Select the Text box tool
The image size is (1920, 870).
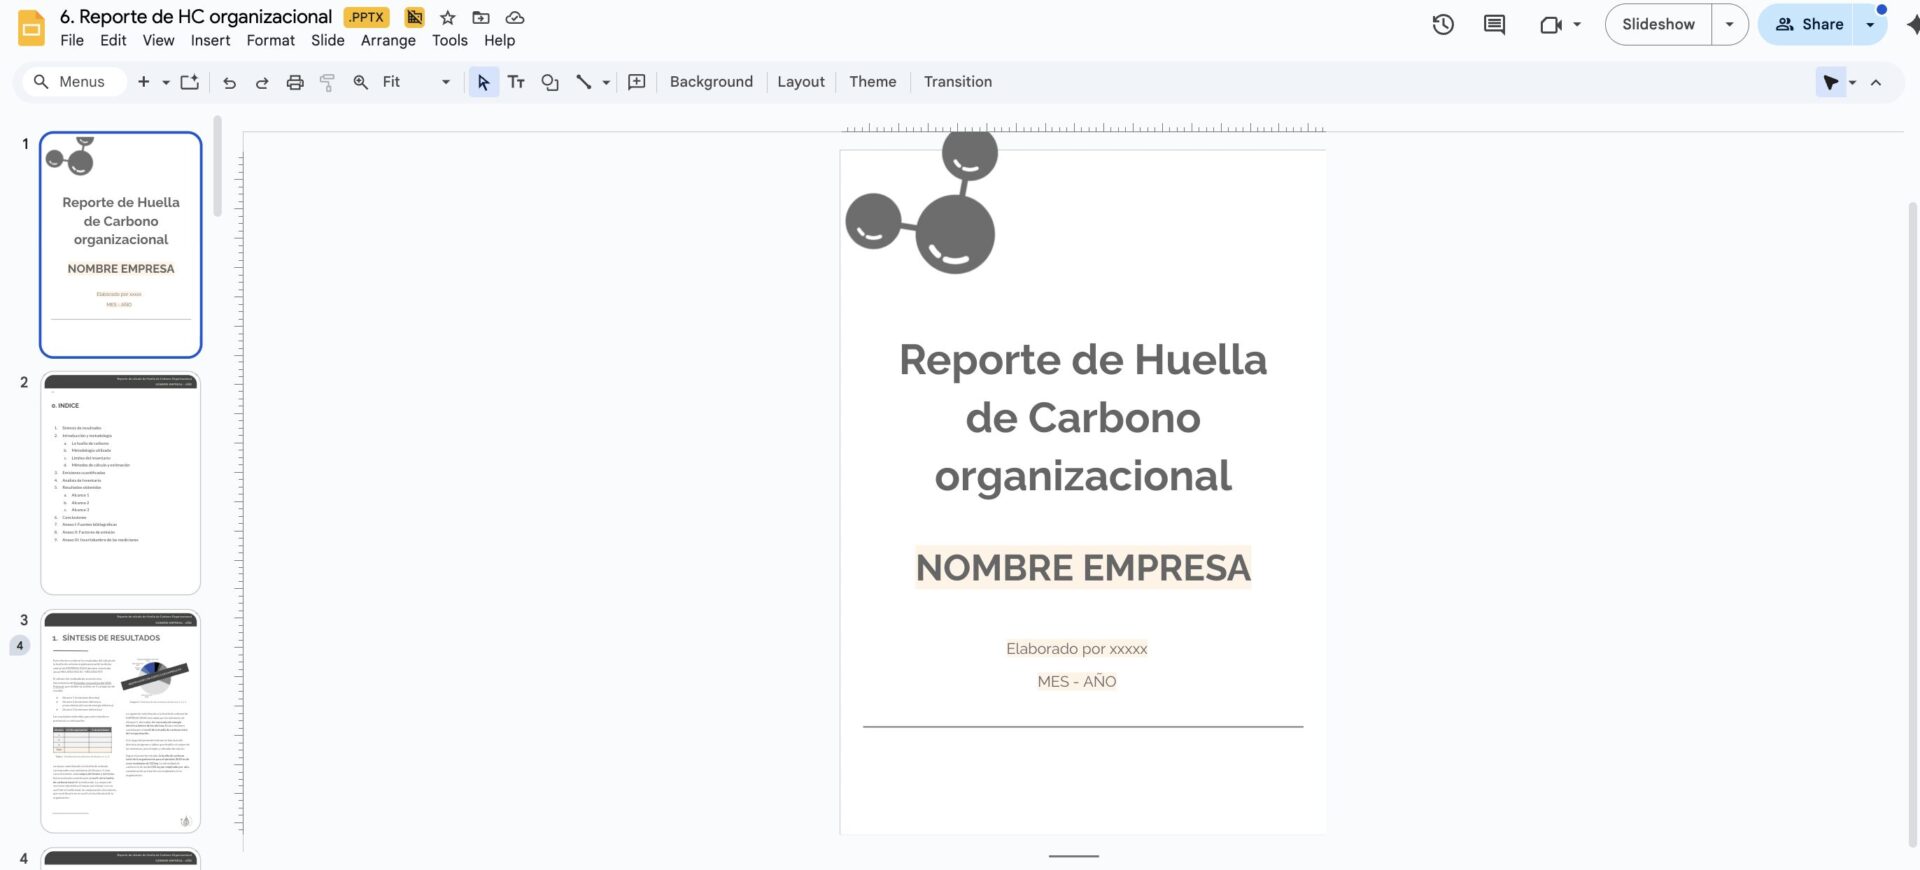[x=516, y=82]
